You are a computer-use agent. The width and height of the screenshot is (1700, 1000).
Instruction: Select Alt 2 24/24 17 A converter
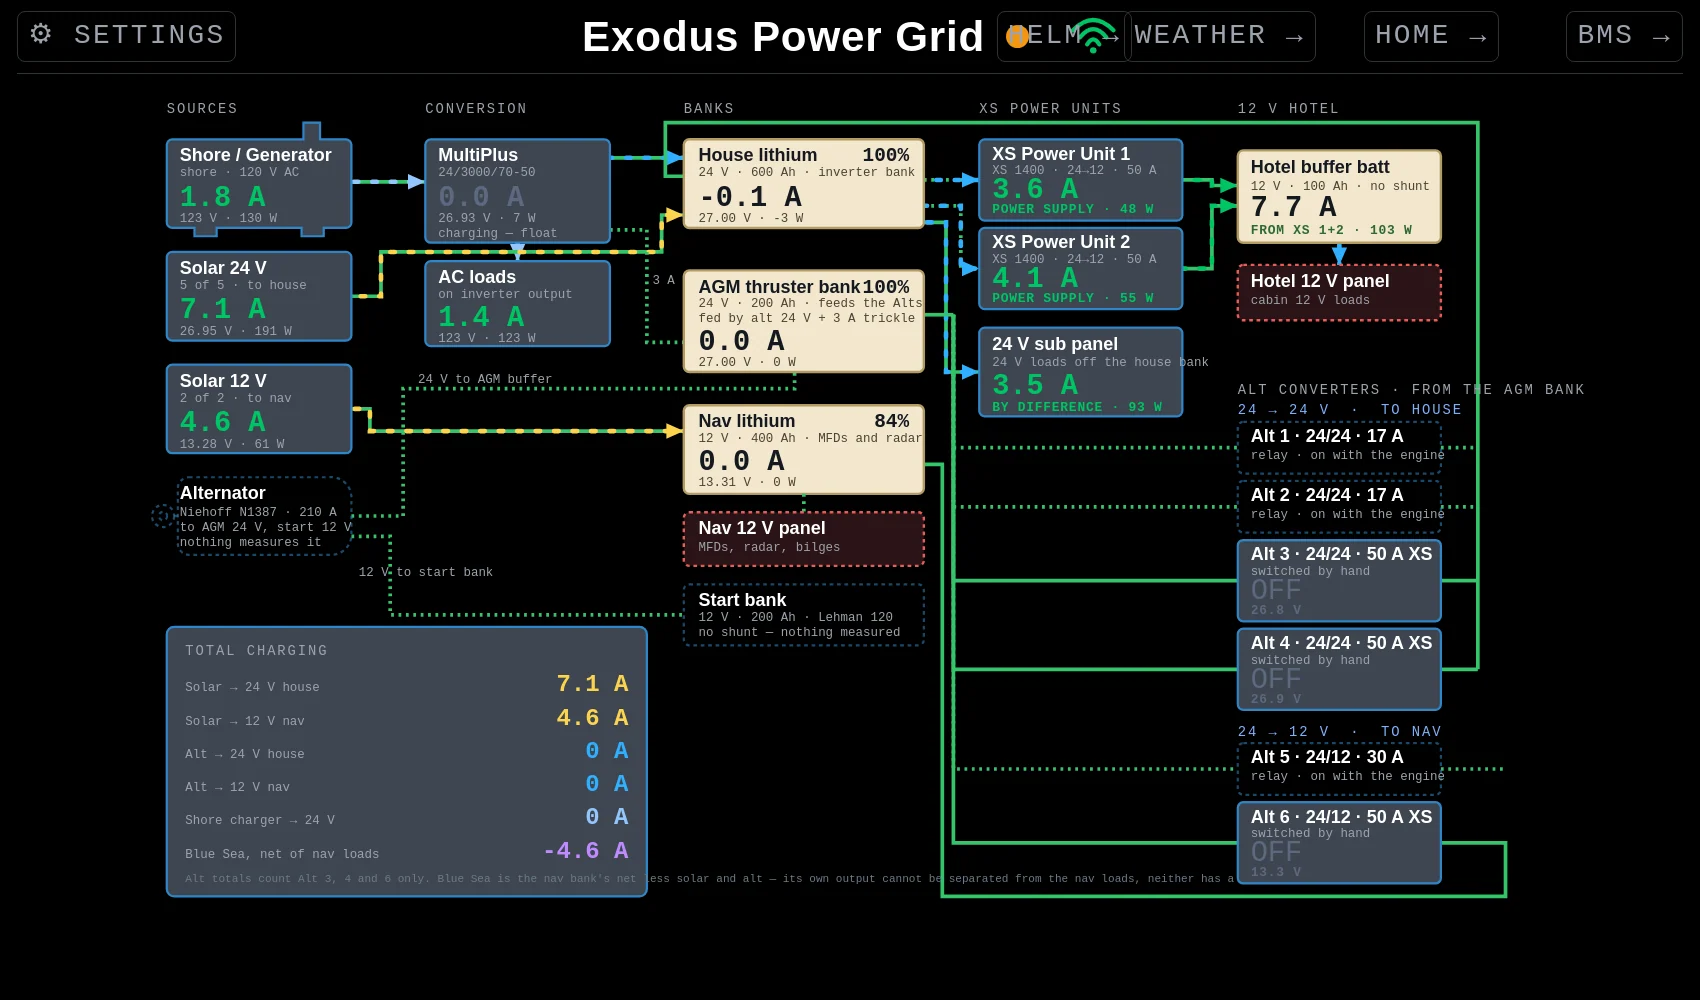click(1339, 506)
